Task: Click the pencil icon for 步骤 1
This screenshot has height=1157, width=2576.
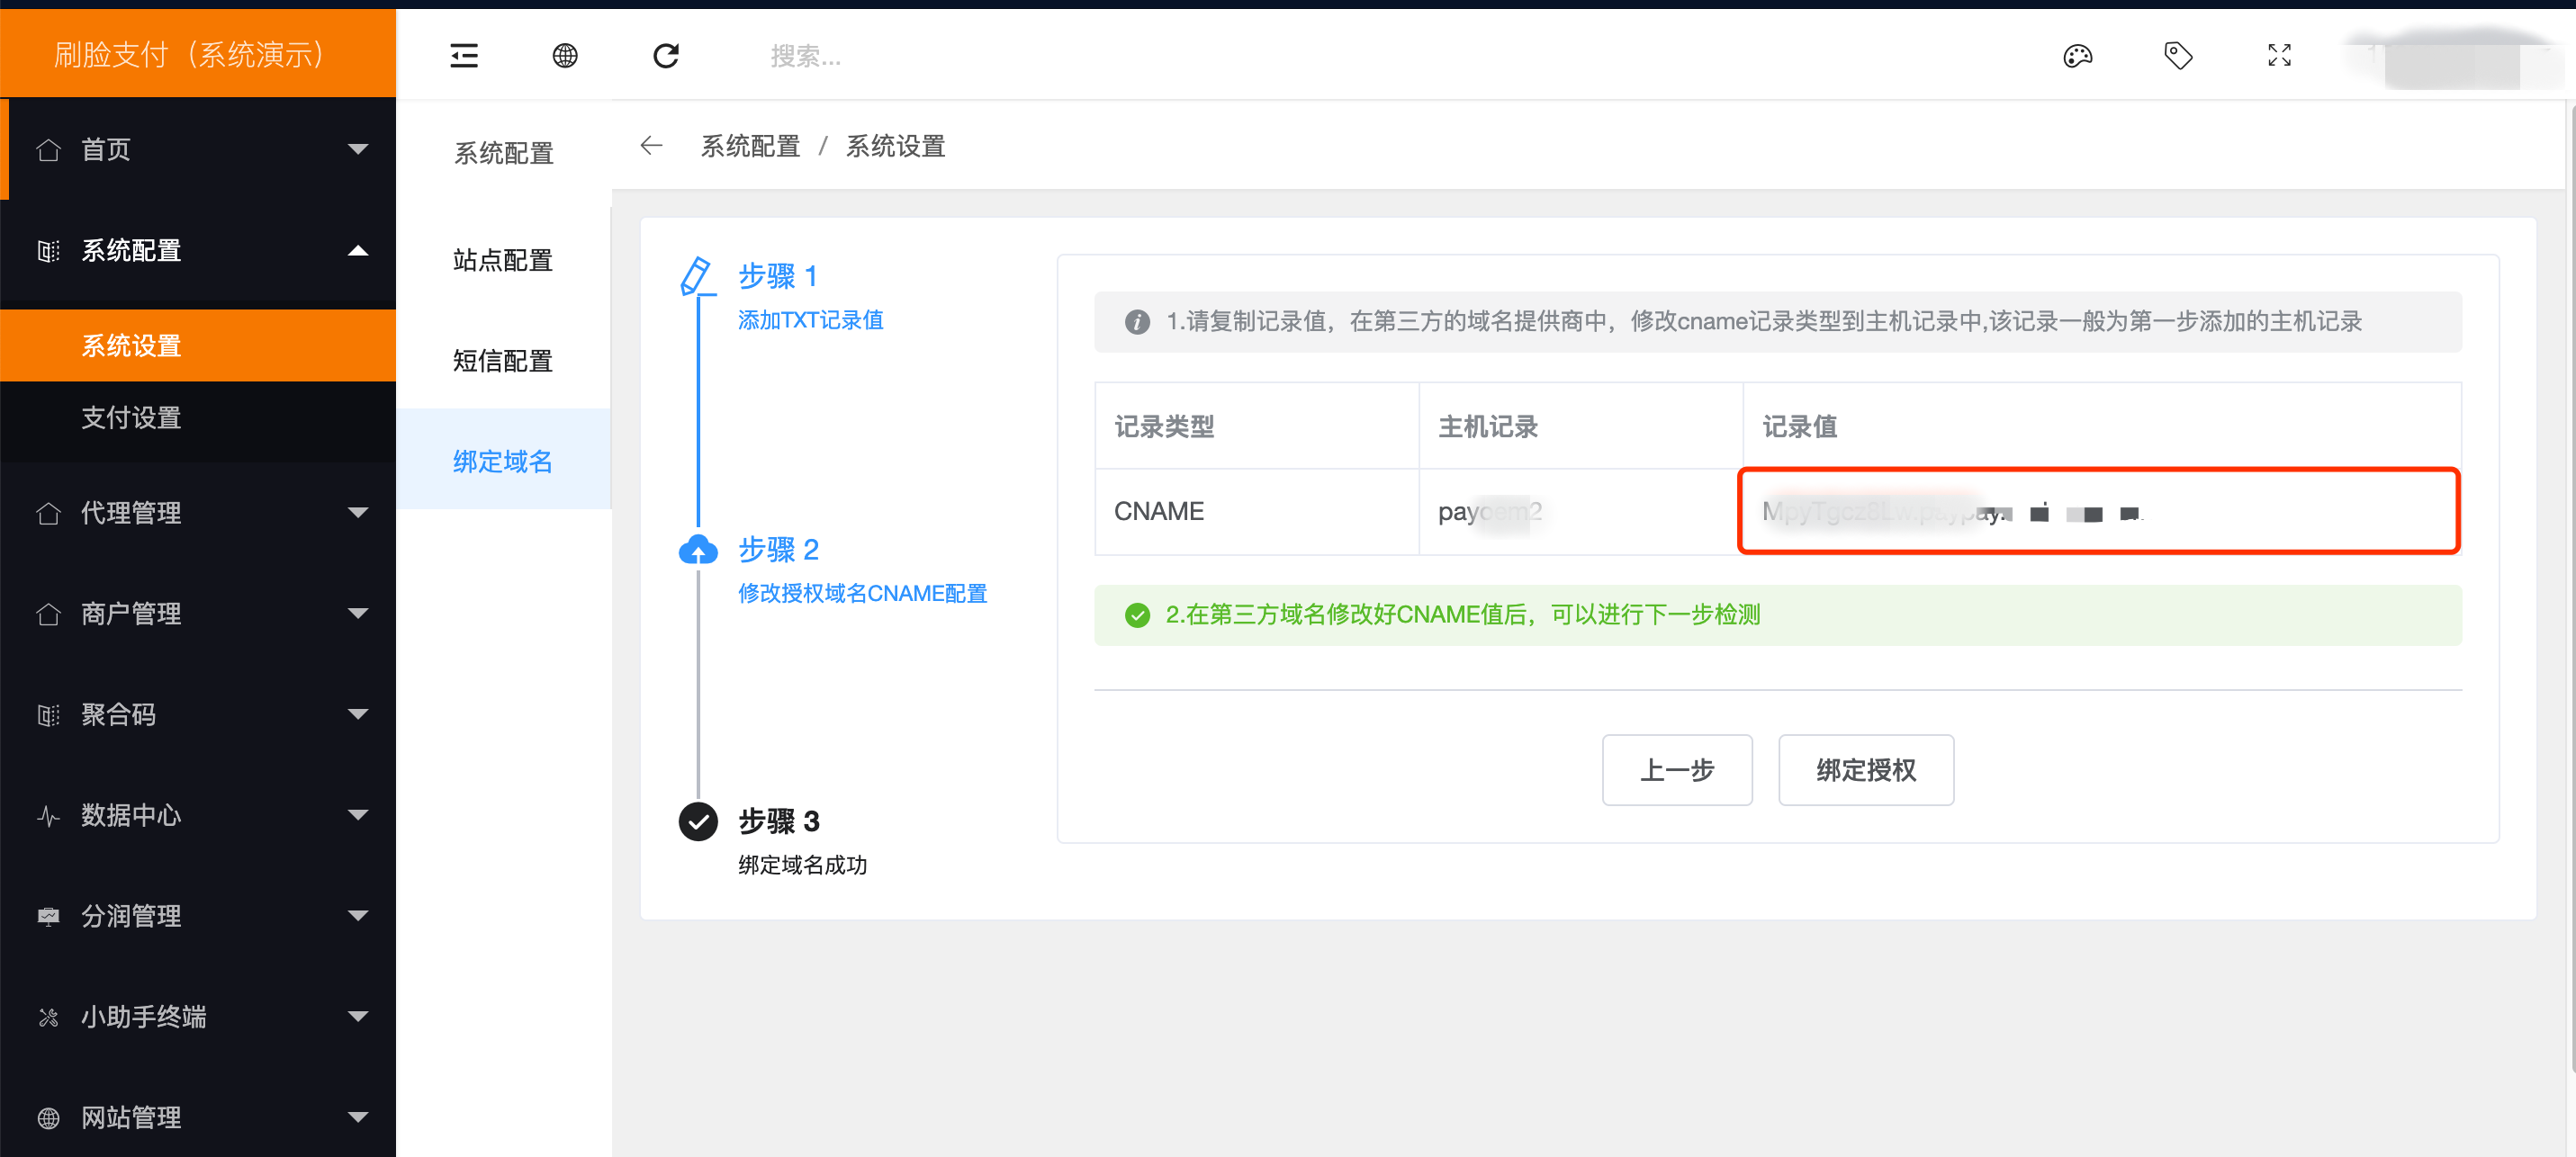Action: 697,275
